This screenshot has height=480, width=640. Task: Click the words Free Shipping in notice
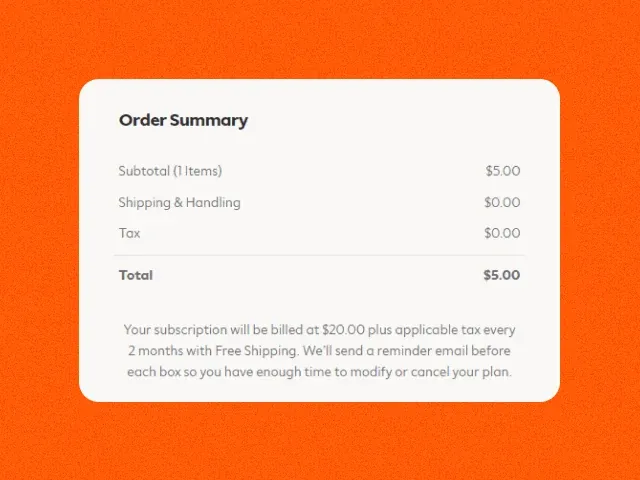(x=229, y=350)
